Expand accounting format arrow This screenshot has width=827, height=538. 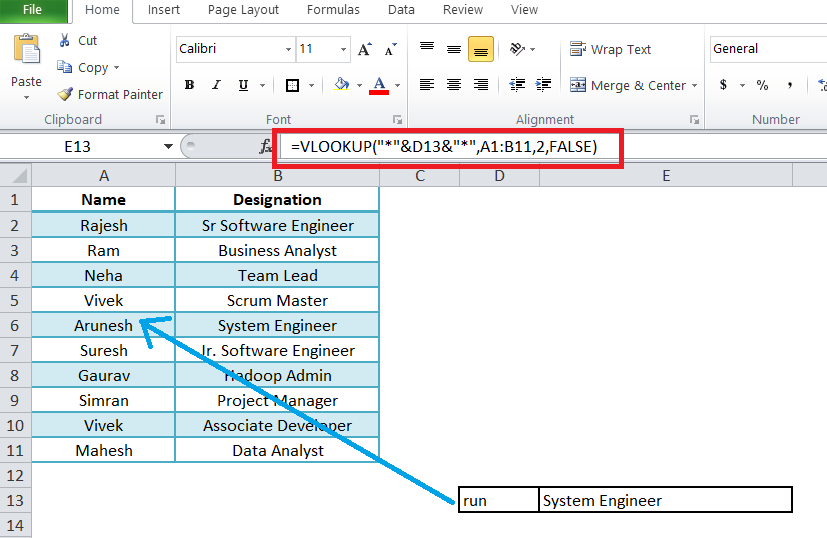tap(742, 85)
